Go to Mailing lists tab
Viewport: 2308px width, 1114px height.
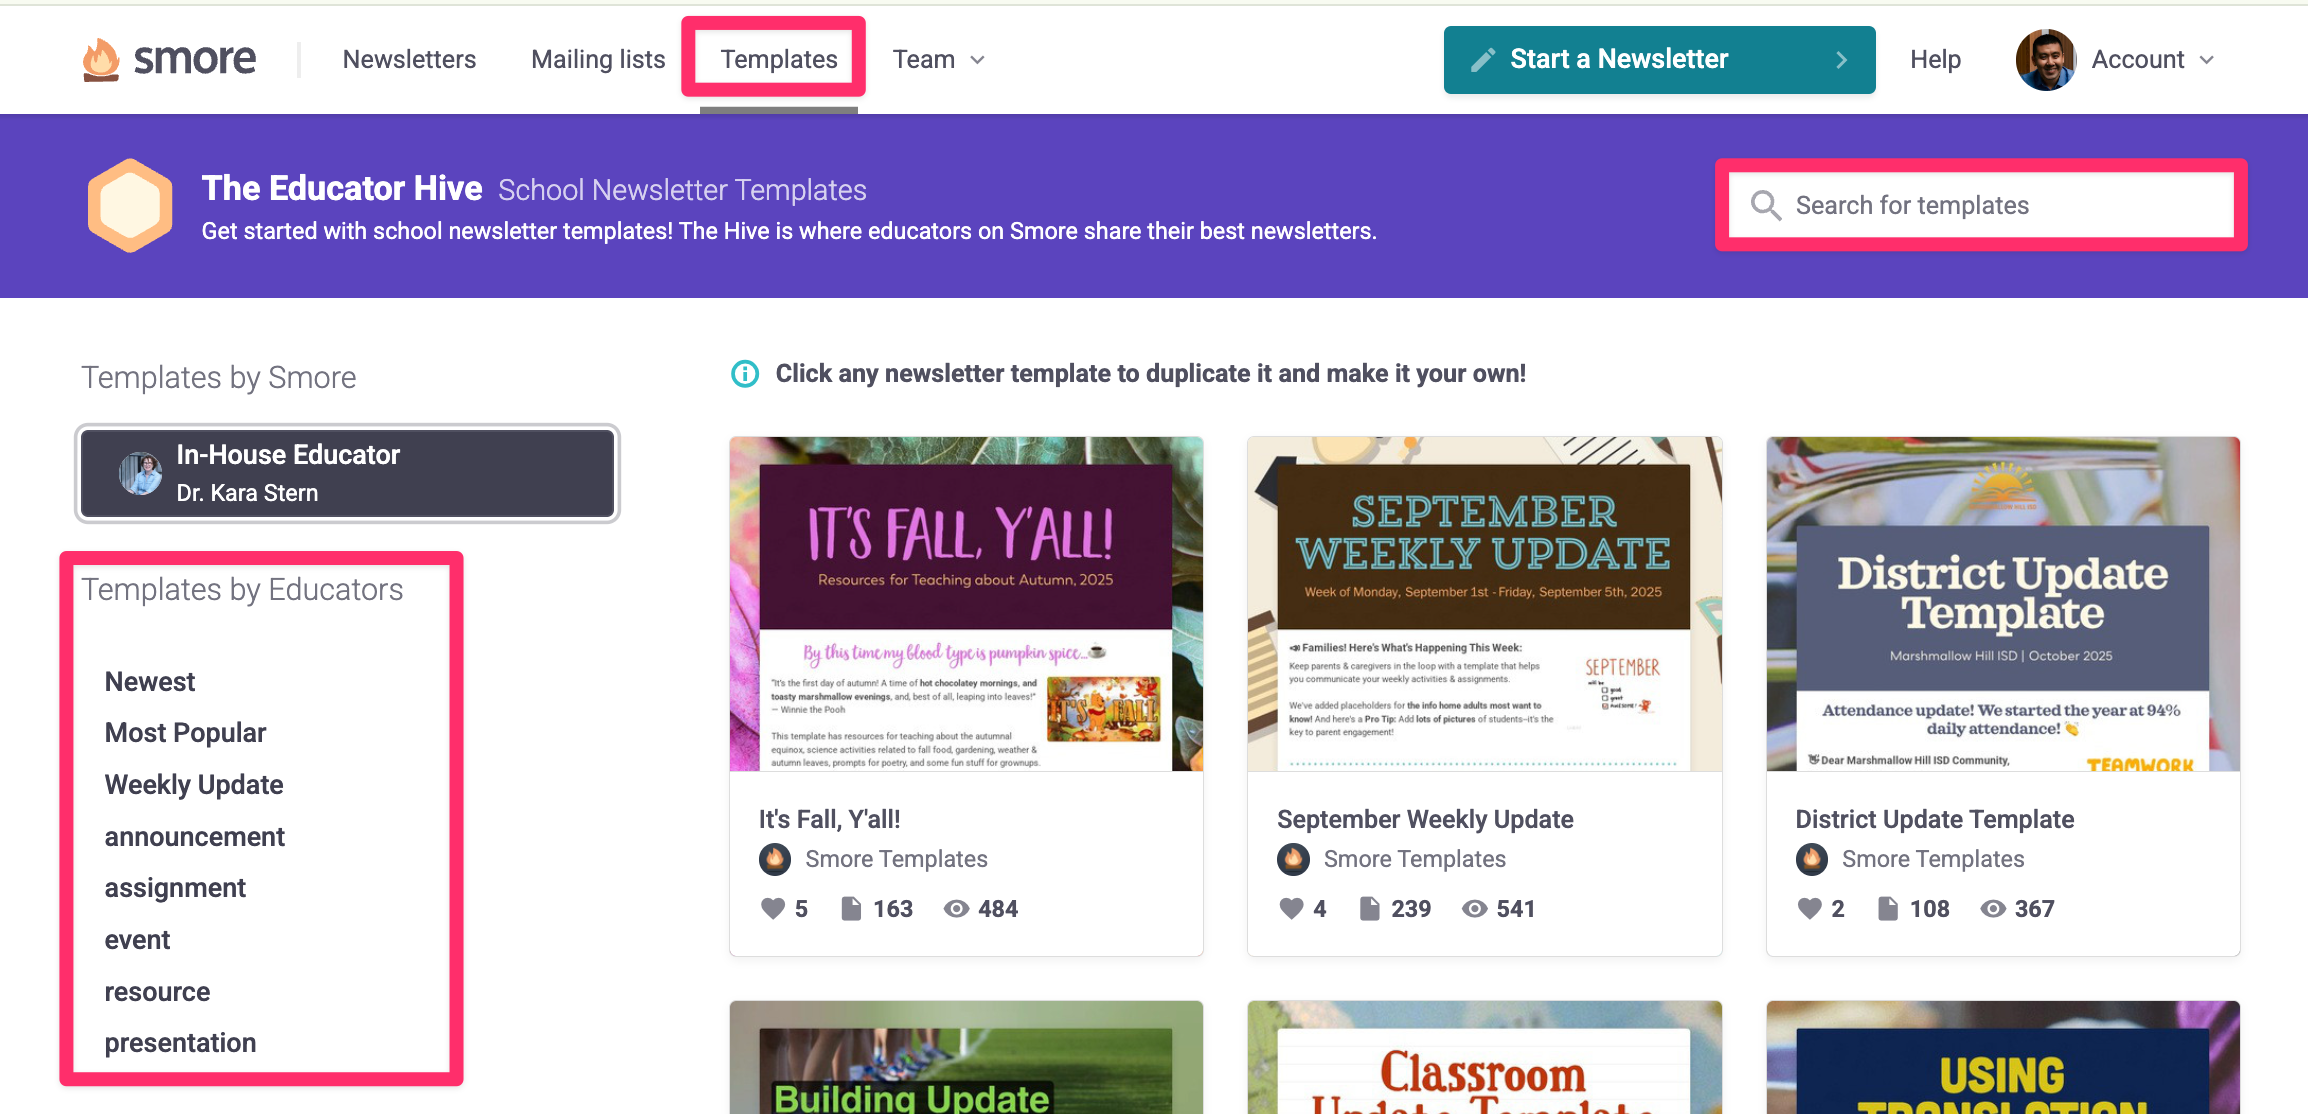pos(598,60)
